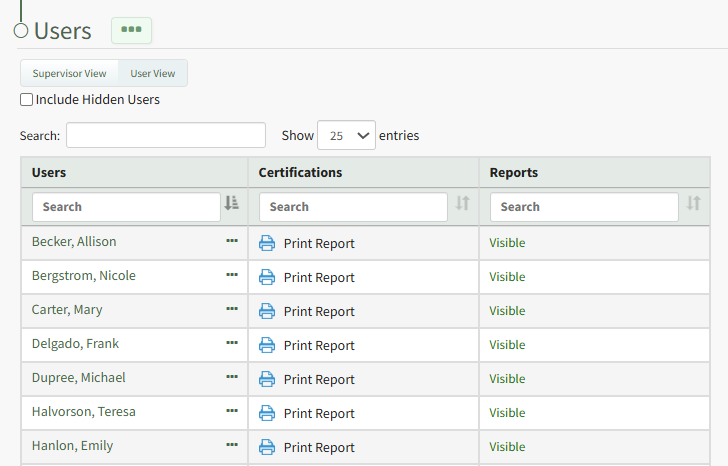Open ellipsis options for Delgado, Frank

tap(232, 343)
